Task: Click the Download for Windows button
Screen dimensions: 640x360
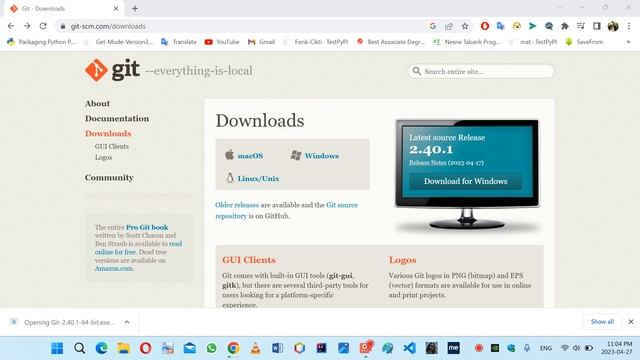Action: point(465,181)
